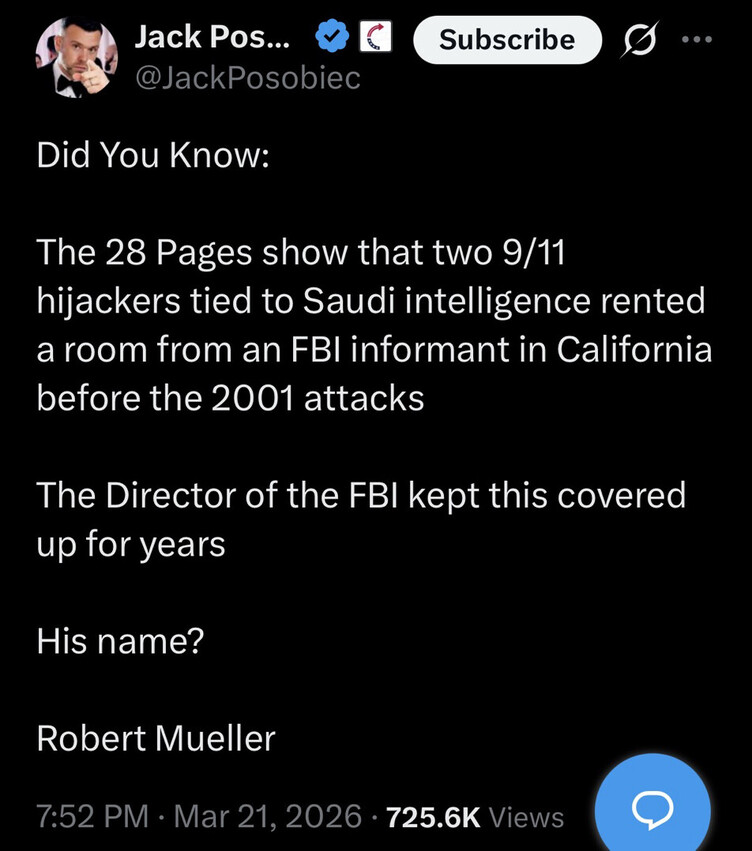This screenshot has height=851, width=752.
Task: Click 'The Director of the FBI' sentence
Action: click(x=222, y=496)
